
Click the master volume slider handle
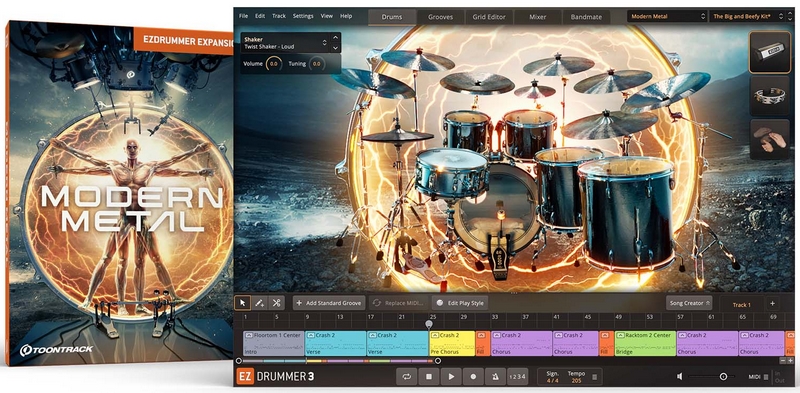pyautogui.click(x=723, y=377)
